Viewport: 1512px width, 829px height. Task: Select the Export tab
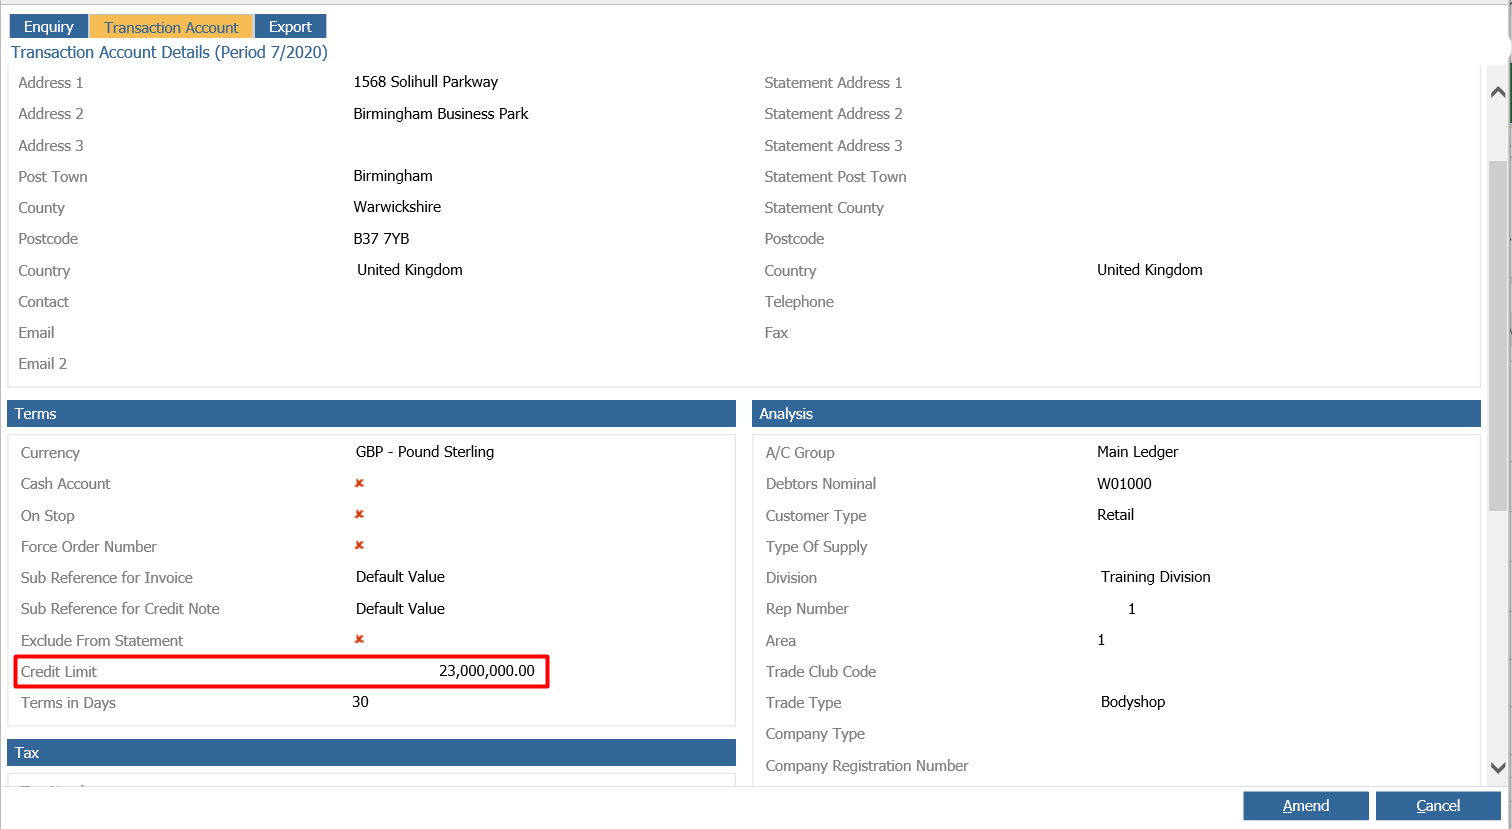pyautogui.click(x=290, y=27)
